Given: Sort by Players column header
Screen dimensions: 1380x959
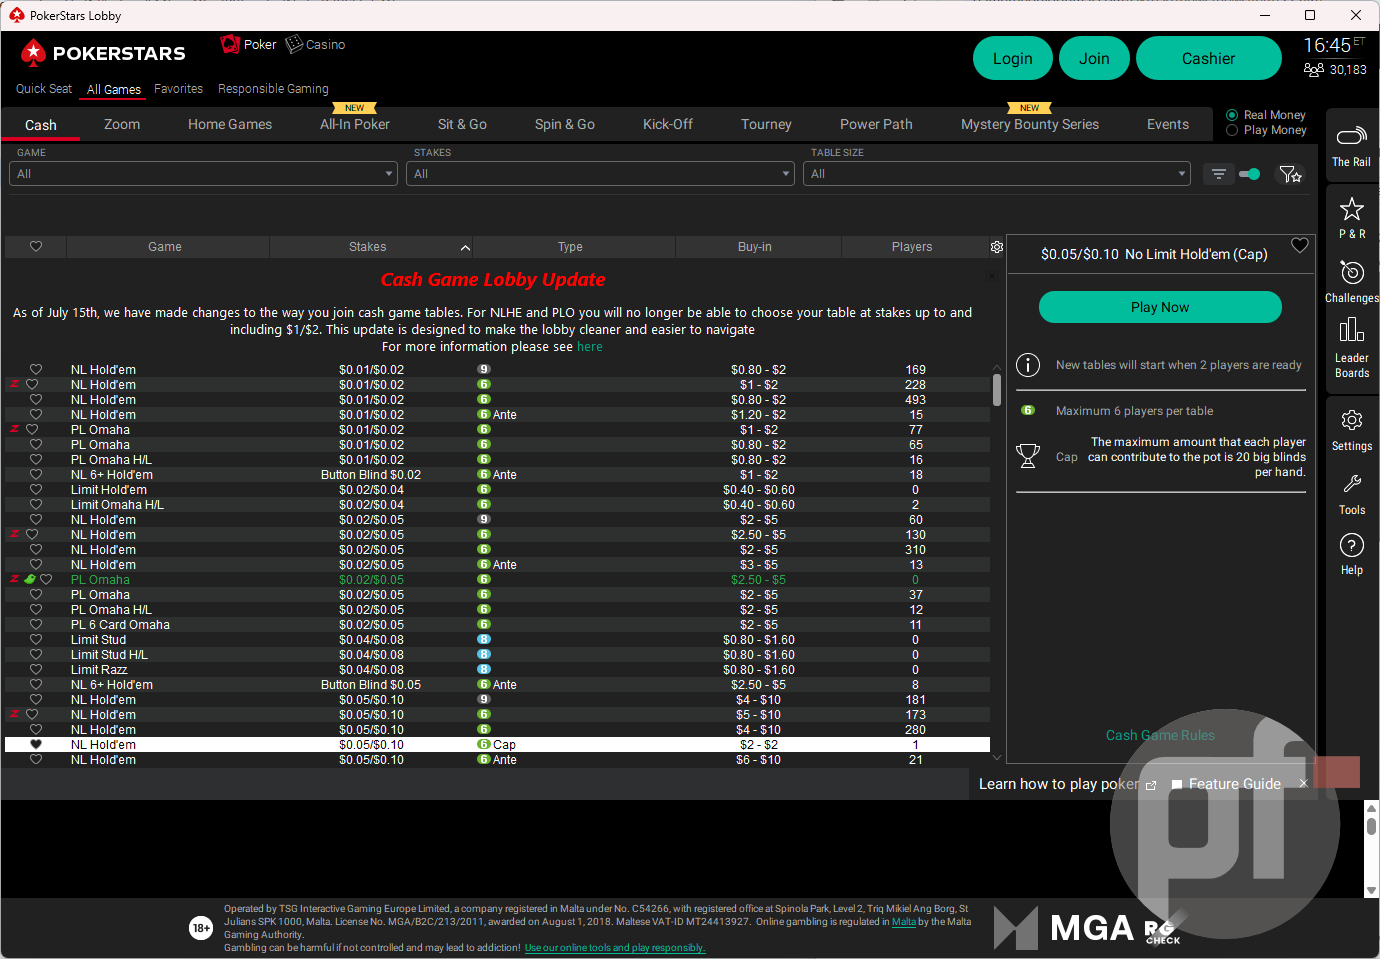Looking at the screenshot, I should 912,247.
